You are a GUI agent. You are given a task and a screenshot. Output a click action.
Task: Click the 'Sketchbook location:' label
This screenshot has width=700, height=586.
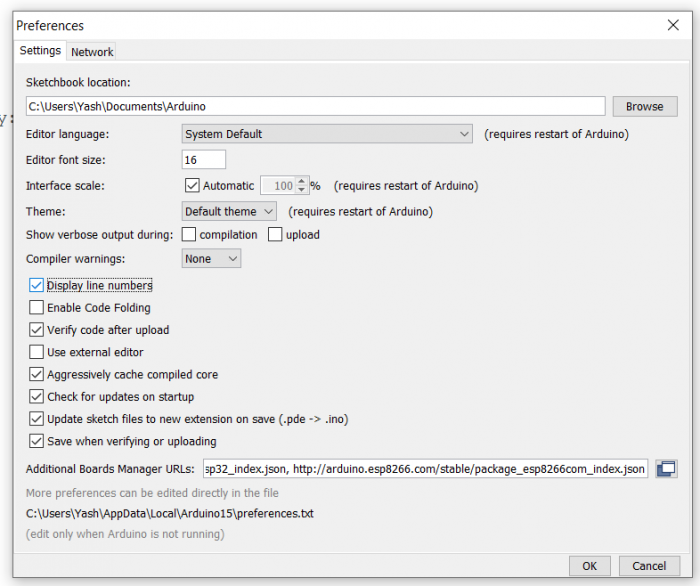click(78, 82)
